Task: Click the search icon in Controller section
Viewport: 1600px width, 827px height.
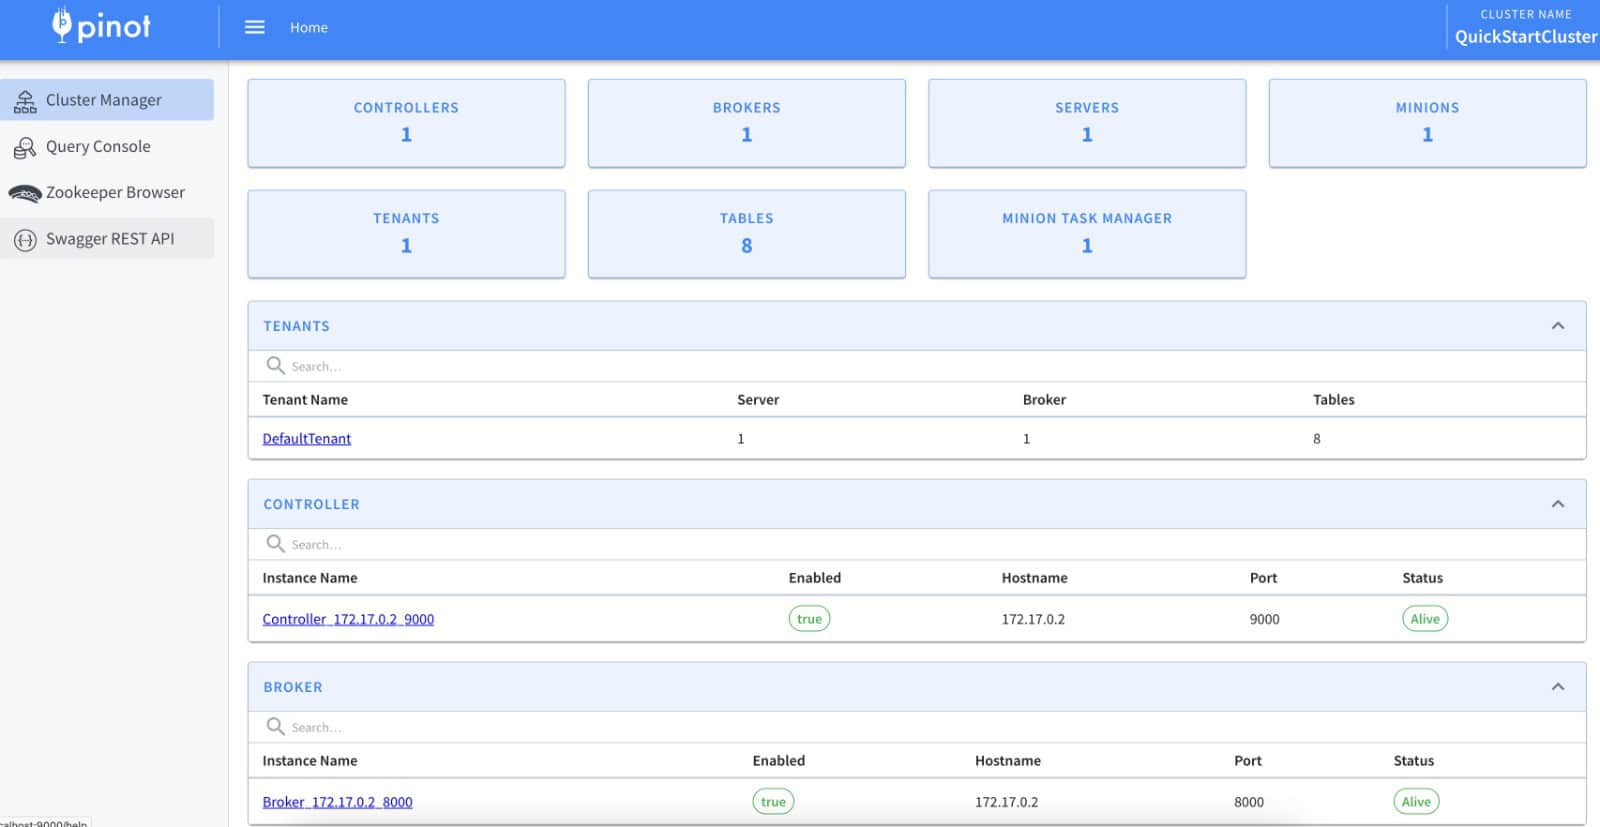Action: (275, 543)
